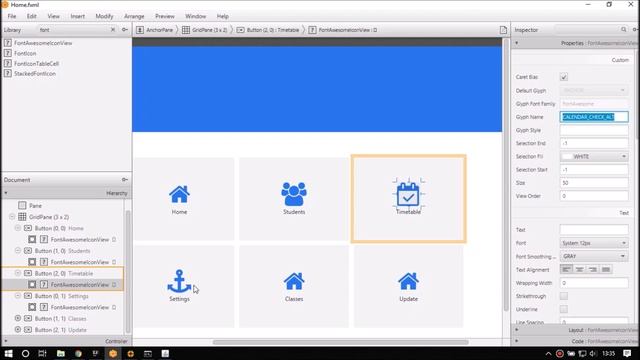Click the Update house icon on the canvas

[x=408, y=281]
